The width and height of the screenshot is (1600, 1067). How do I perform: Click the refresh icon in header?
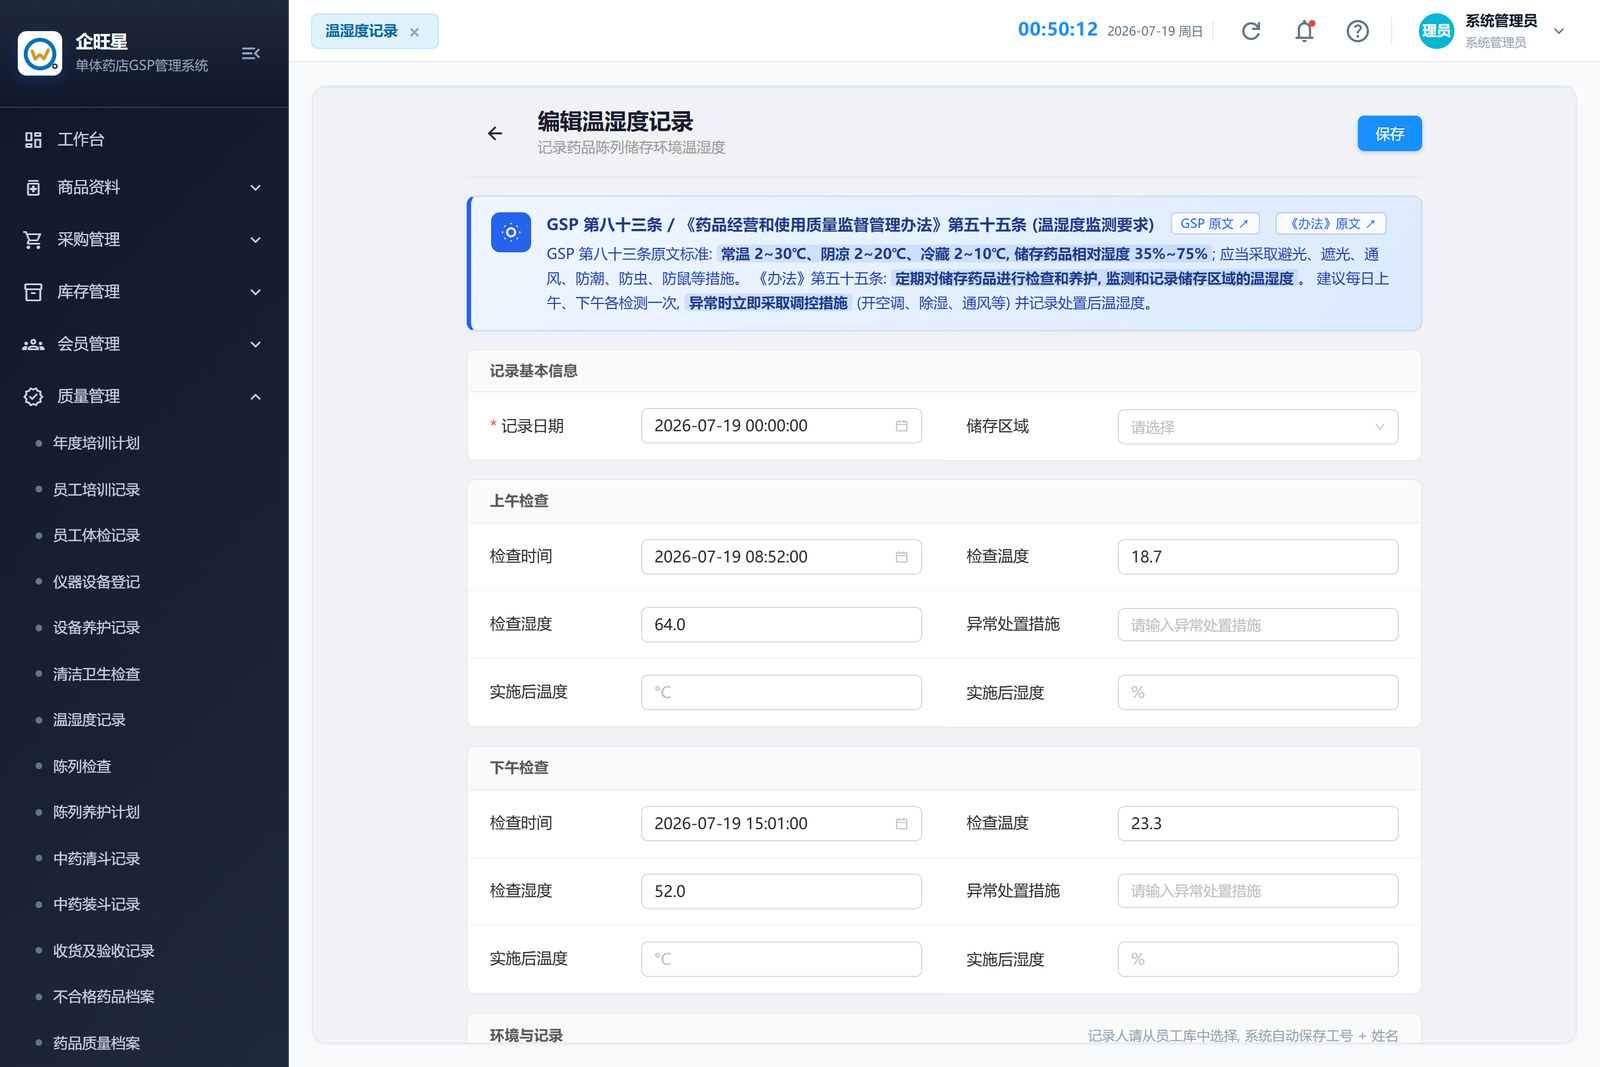[1251, 31]
